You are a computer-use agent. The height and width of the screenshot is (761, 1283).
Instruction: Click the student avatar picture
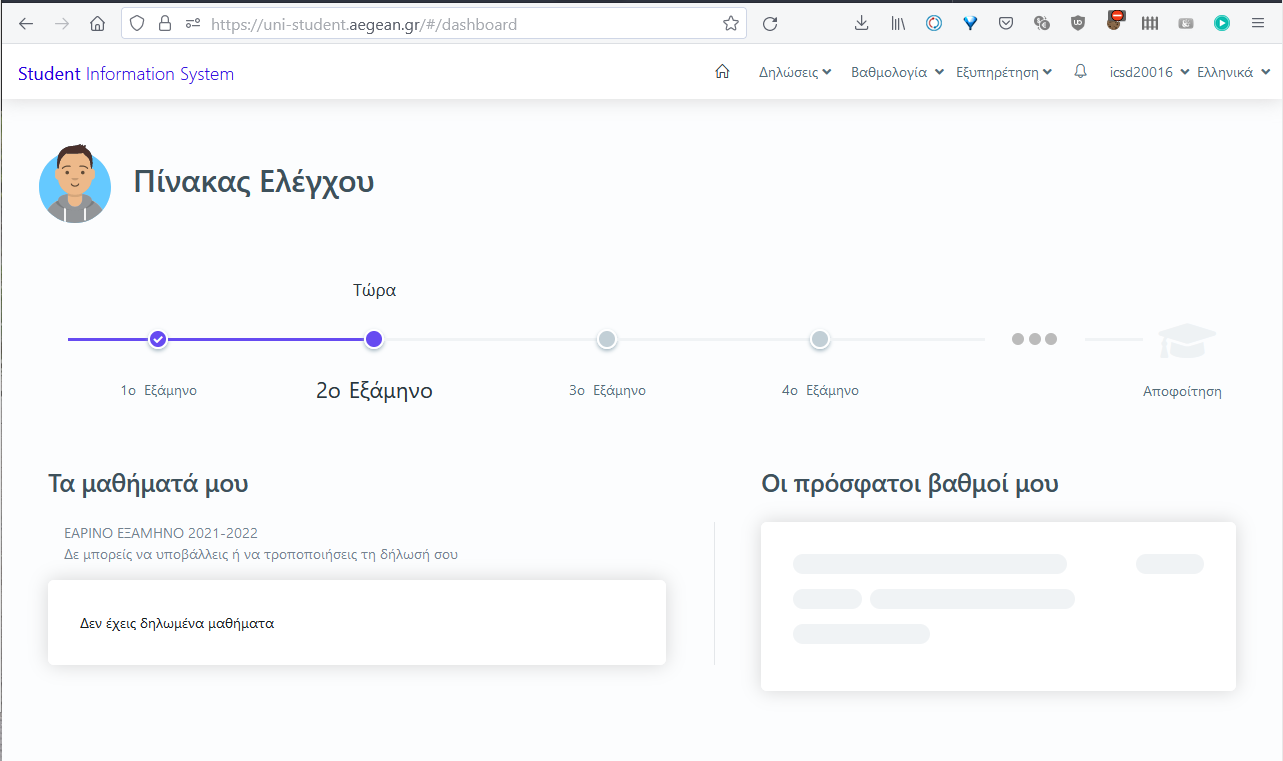(x=75, y=184)
